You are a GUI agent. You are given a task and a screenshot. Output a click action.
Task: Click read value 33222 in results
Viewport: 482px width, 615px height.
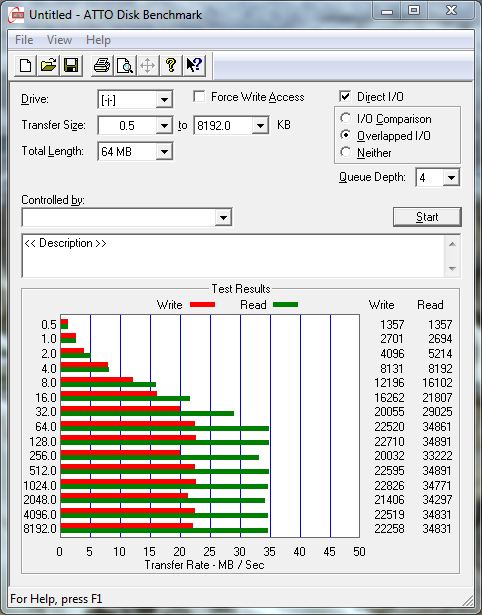click(x=437, y=456)
